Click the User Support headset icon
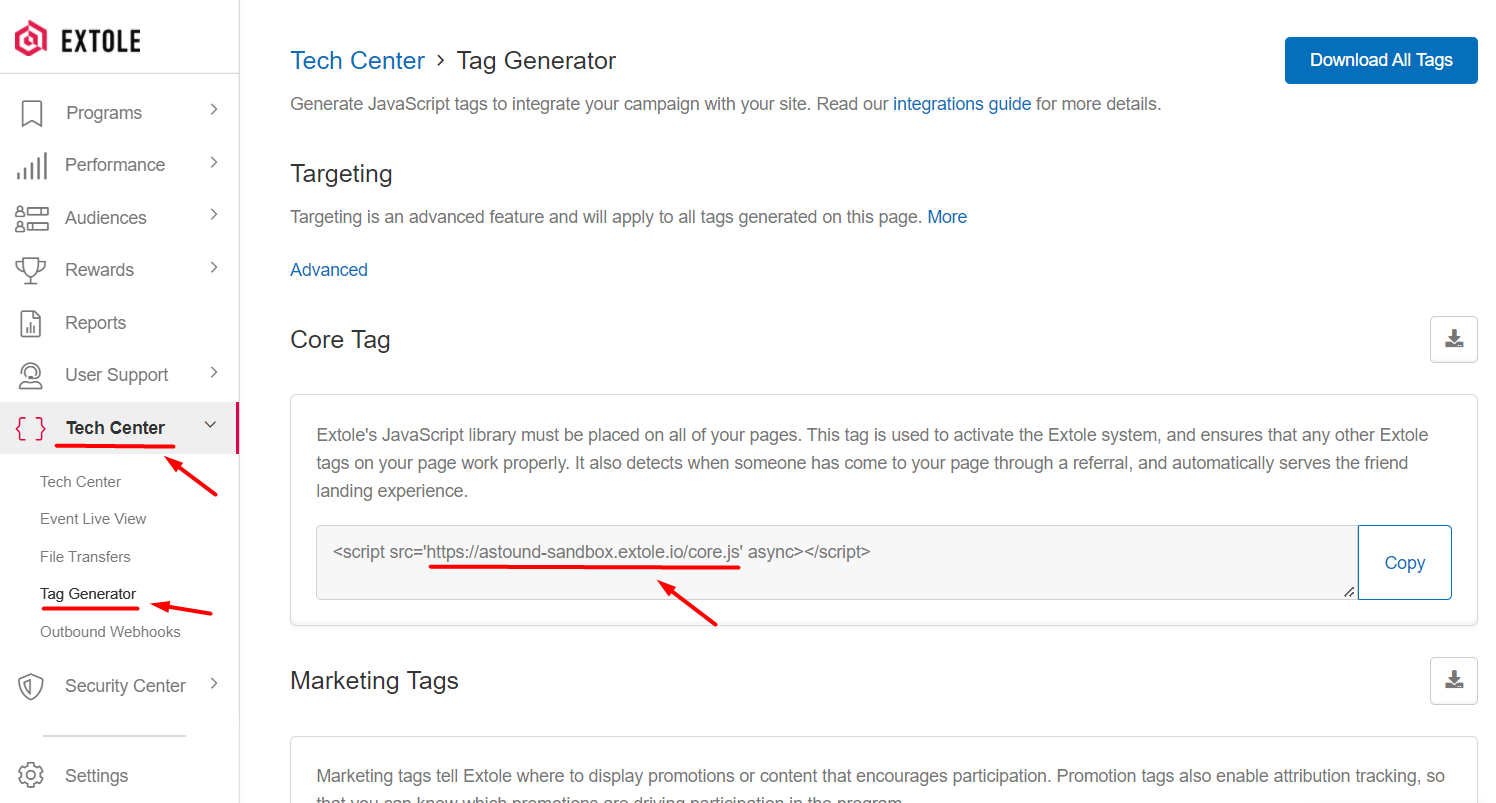Viewport: 1496px width, 803px height. point(32,375)
